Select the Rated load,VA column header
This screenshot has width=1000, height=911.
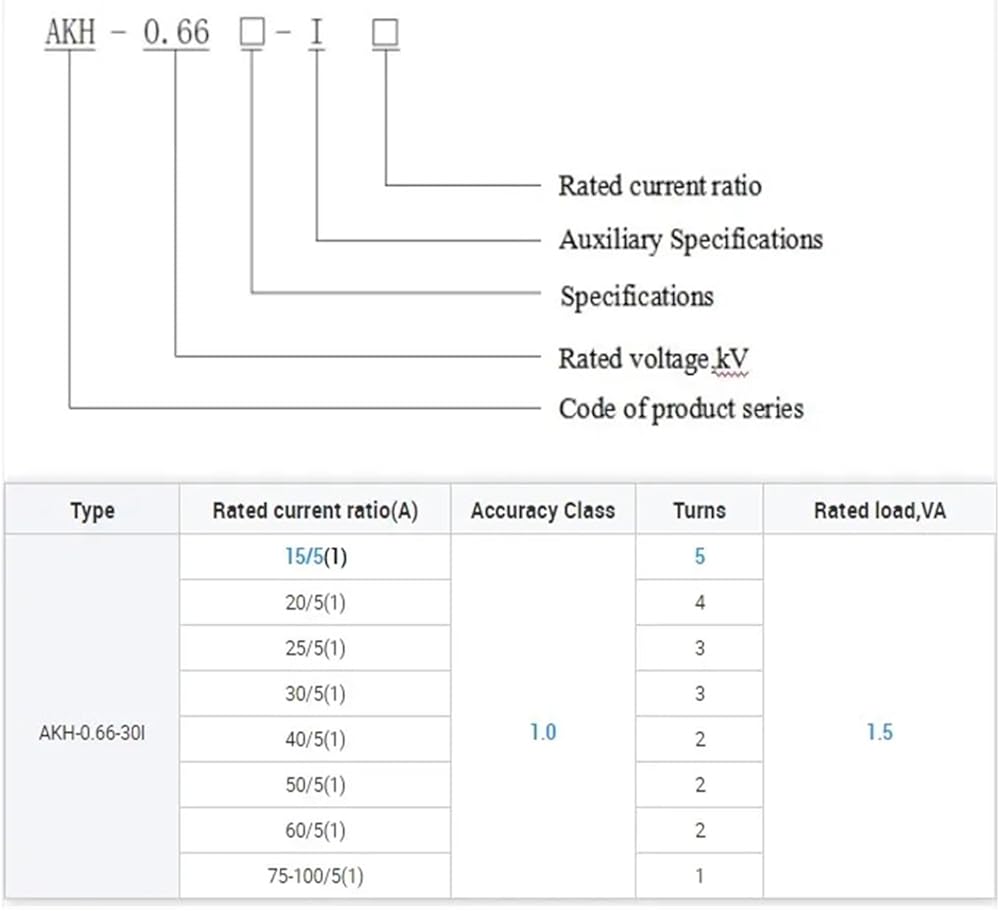(x=879, y=511)
